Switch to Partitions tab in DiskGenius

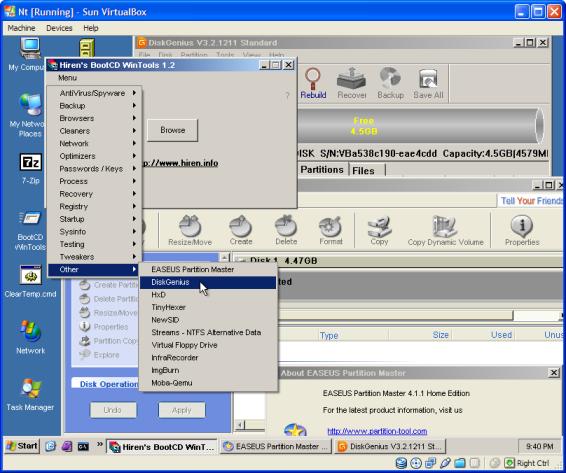322,170
